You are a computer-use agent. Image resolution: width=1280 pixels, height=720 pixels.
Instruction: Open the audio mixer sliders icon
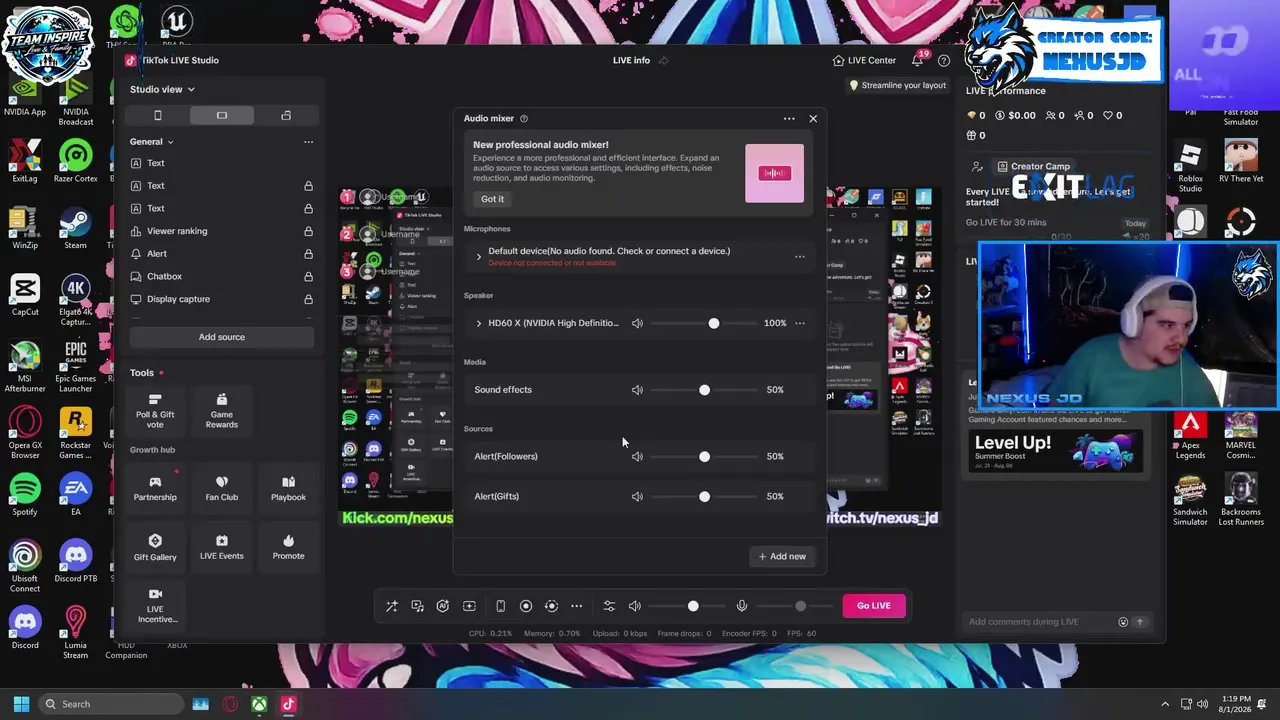click(x=609, y=606)
